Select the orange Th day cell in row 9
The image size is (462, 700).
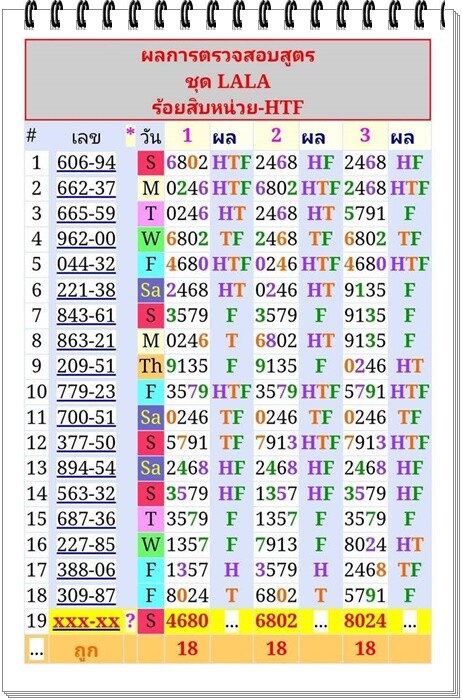[x=150, y=366]
